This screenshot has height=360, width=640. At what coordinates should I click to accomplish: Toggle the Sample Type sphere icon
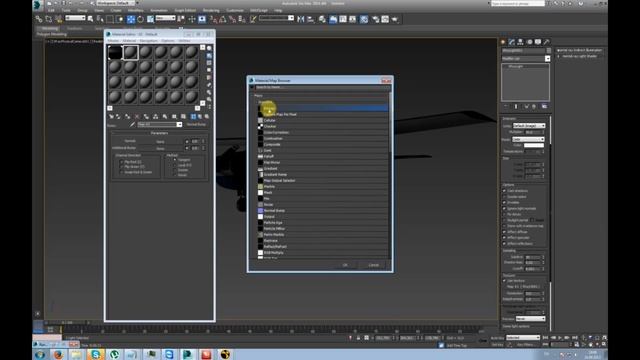209,48
